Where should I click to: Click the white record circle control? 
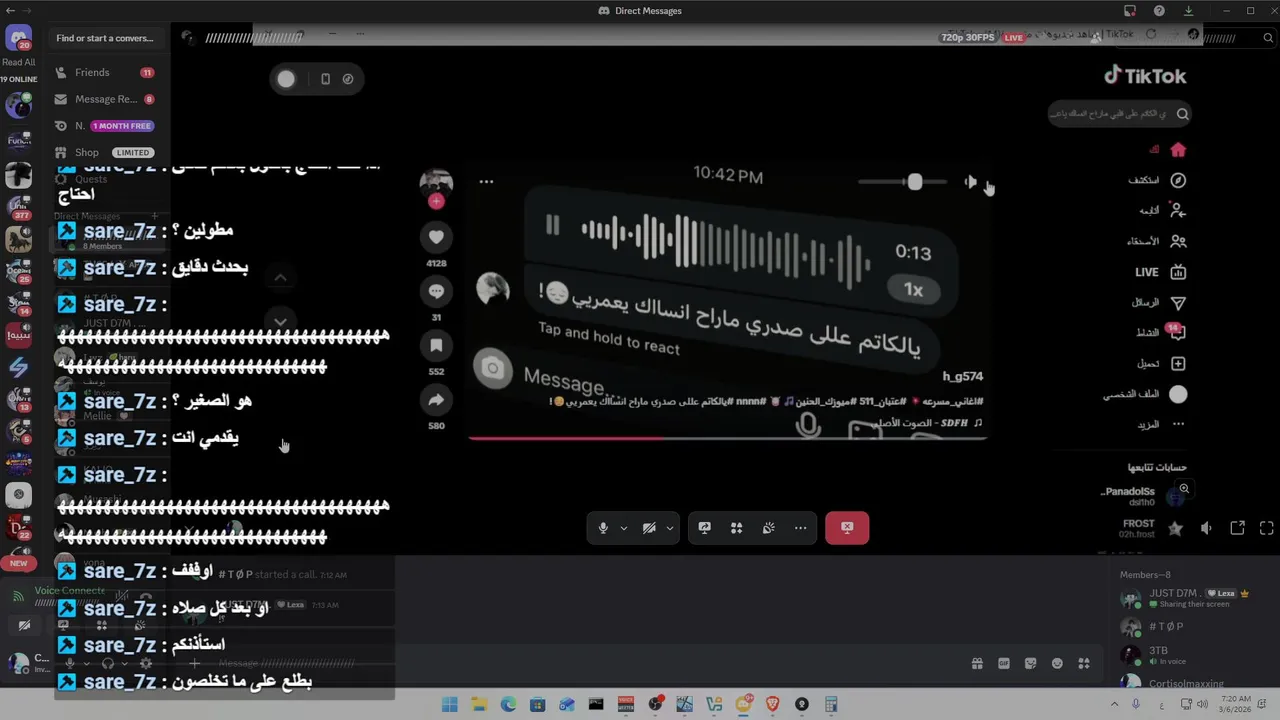(x=286, y=79)
